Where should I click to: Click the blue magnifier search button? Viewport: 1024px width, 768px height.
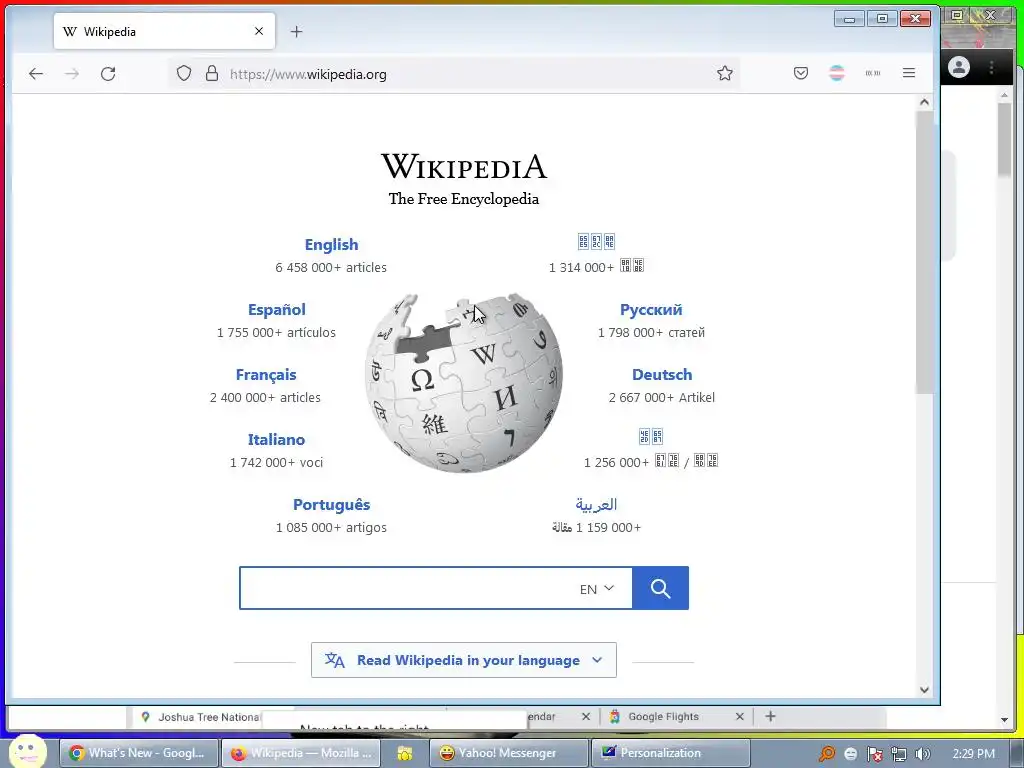click(660, 588)
